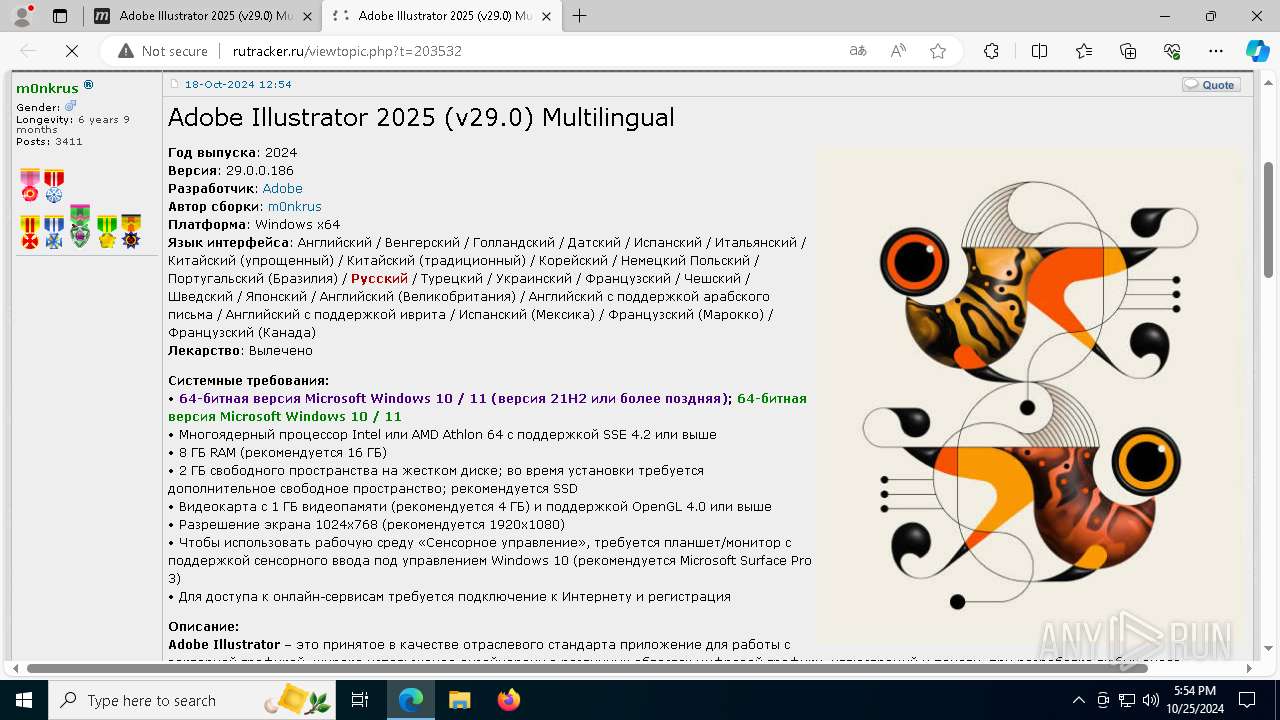Open the Windows Start menu
This screenshot has height=720, width=1280.
pyautogui.click(x=23, y=700)
